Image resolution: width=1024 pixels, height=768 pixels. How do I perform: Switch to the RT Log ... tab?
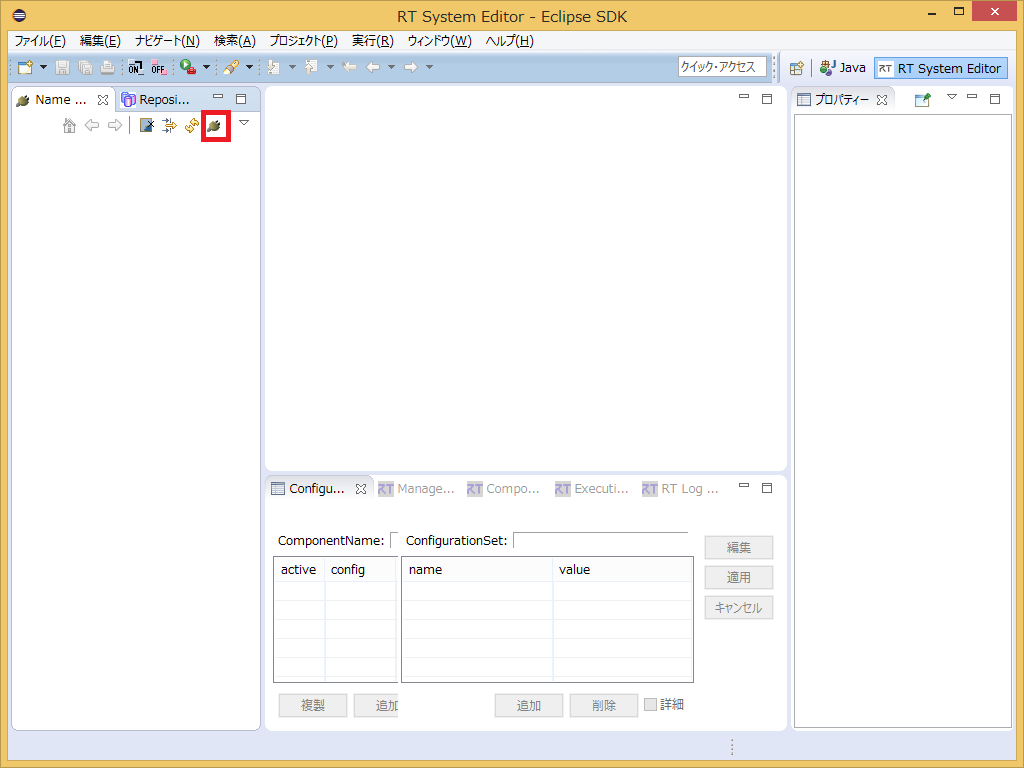(680, 488)
